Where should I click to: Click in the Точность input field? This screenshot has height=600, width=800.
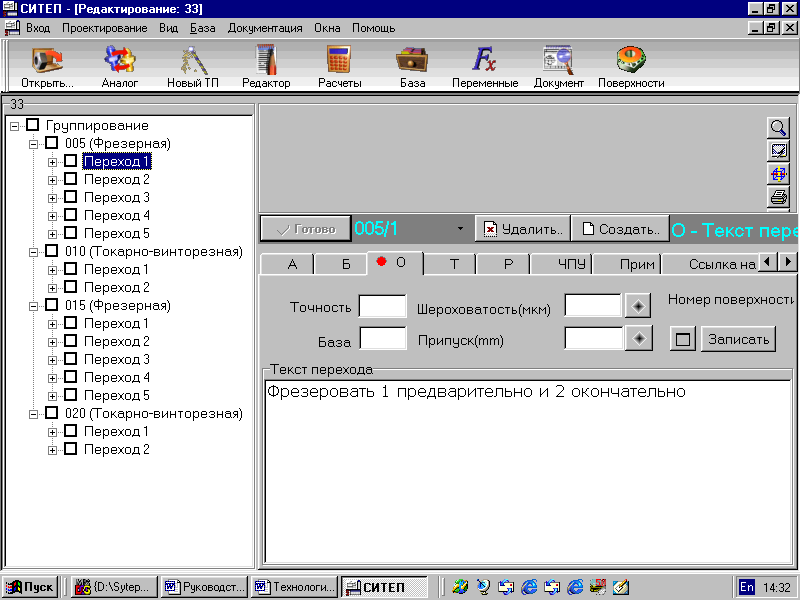coord(383,306)
